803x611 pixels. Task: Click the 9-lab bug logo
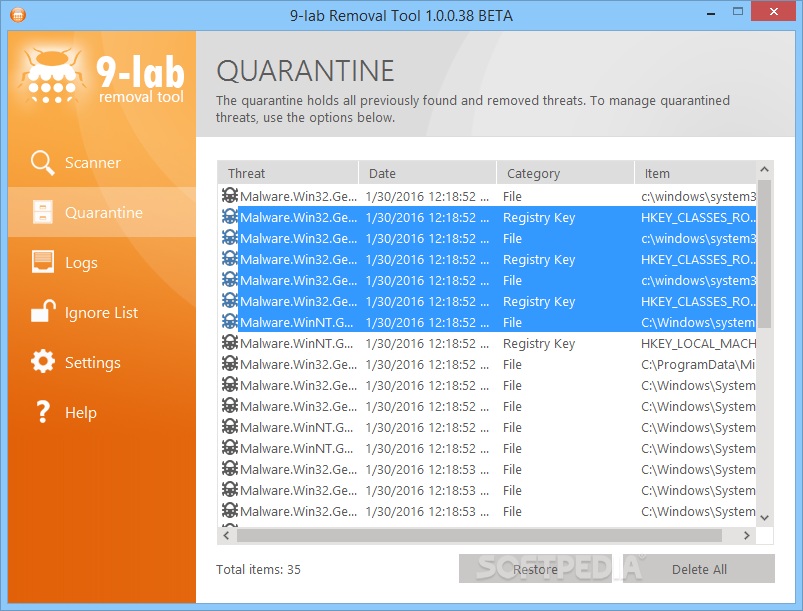[x=51, y=76]
